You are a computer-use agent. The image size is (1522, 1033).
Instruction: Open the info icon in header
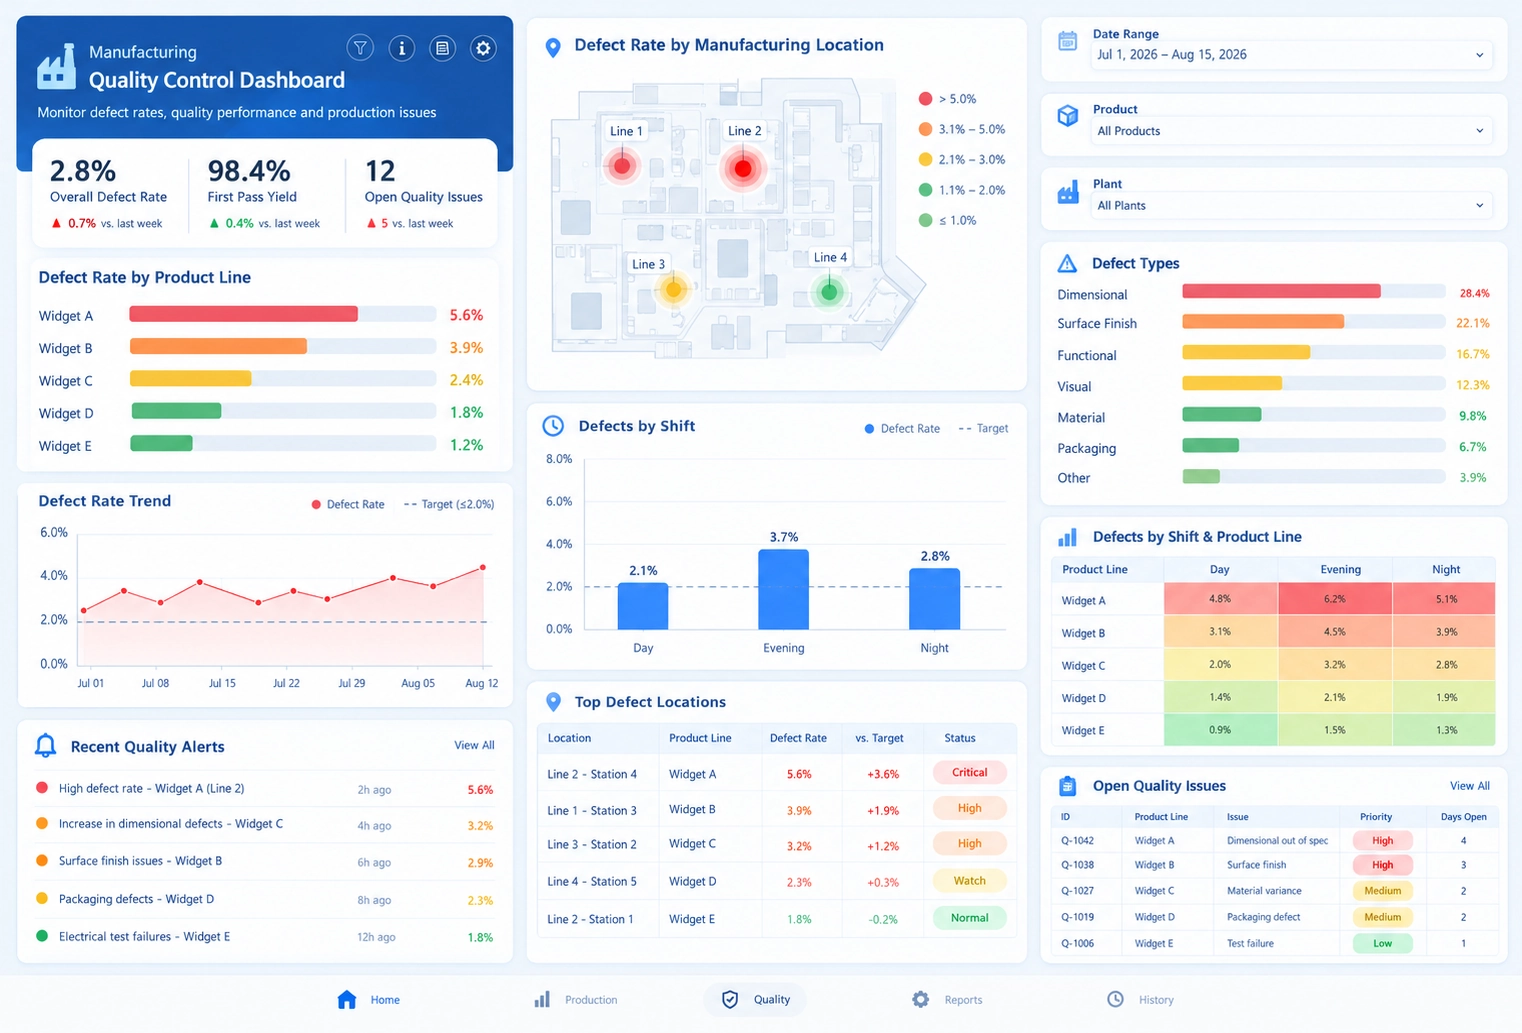pos(402,48)
